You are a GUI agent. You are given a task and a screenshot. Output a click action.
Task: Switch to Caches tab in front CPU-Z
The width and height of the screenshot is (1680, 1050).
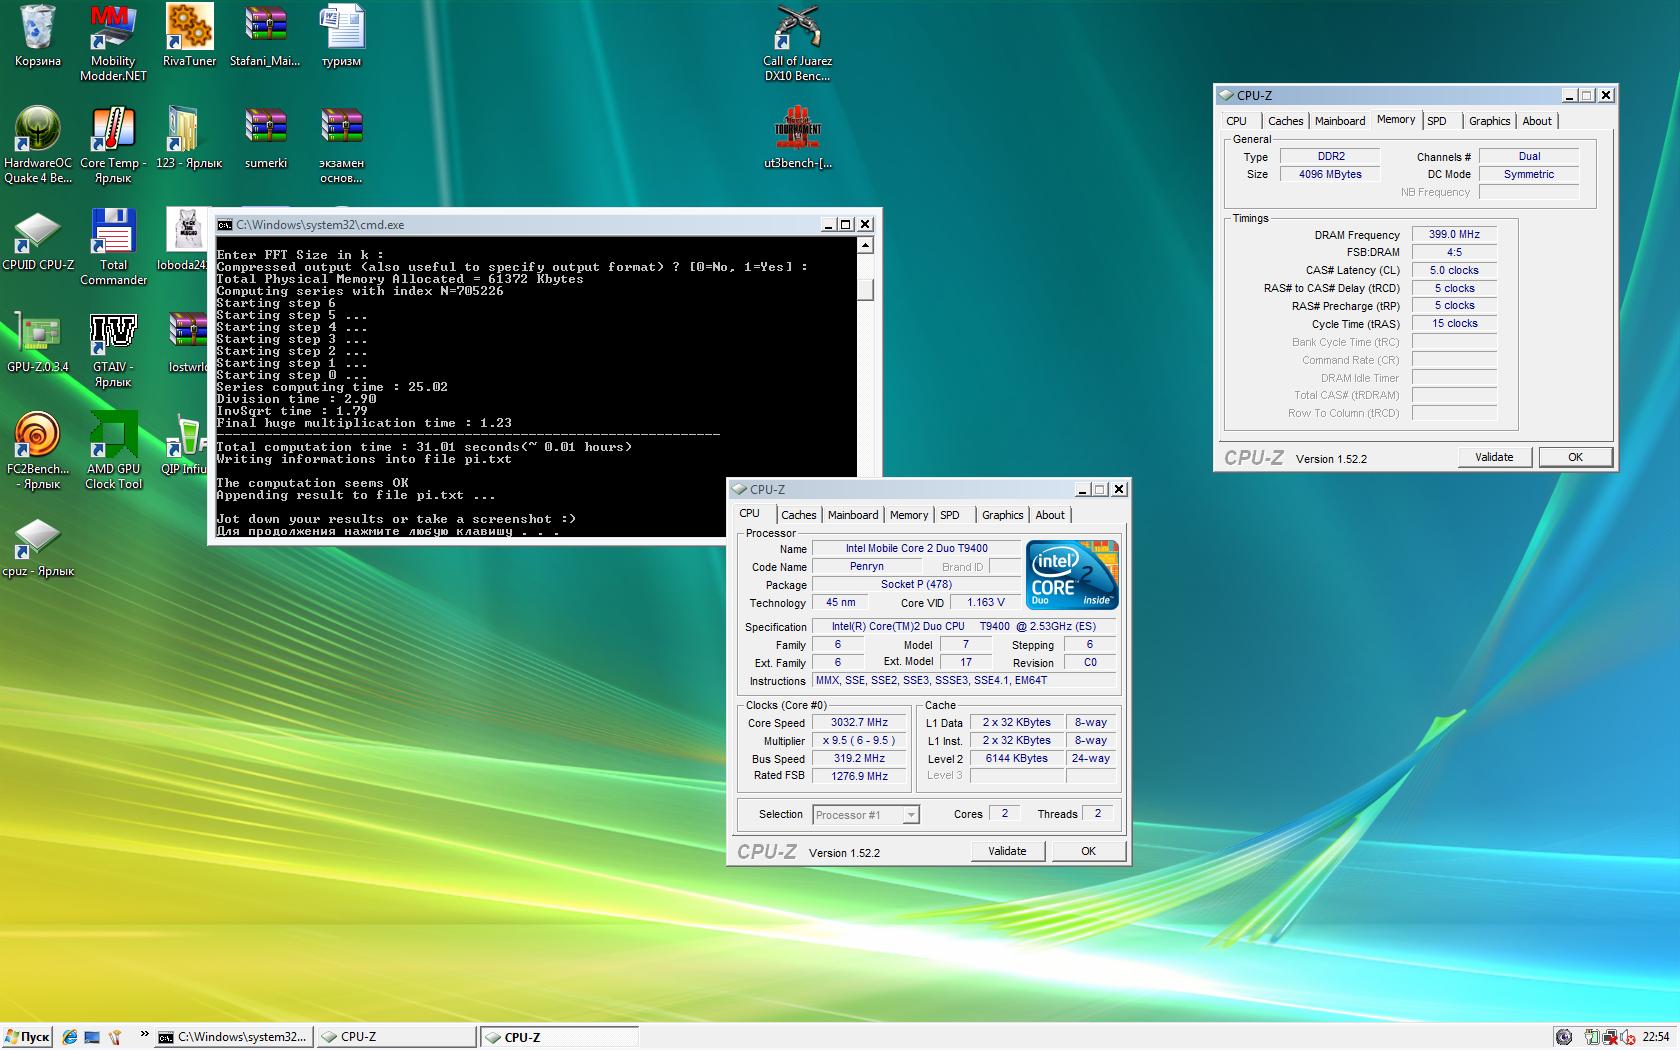tap(798, 515)
